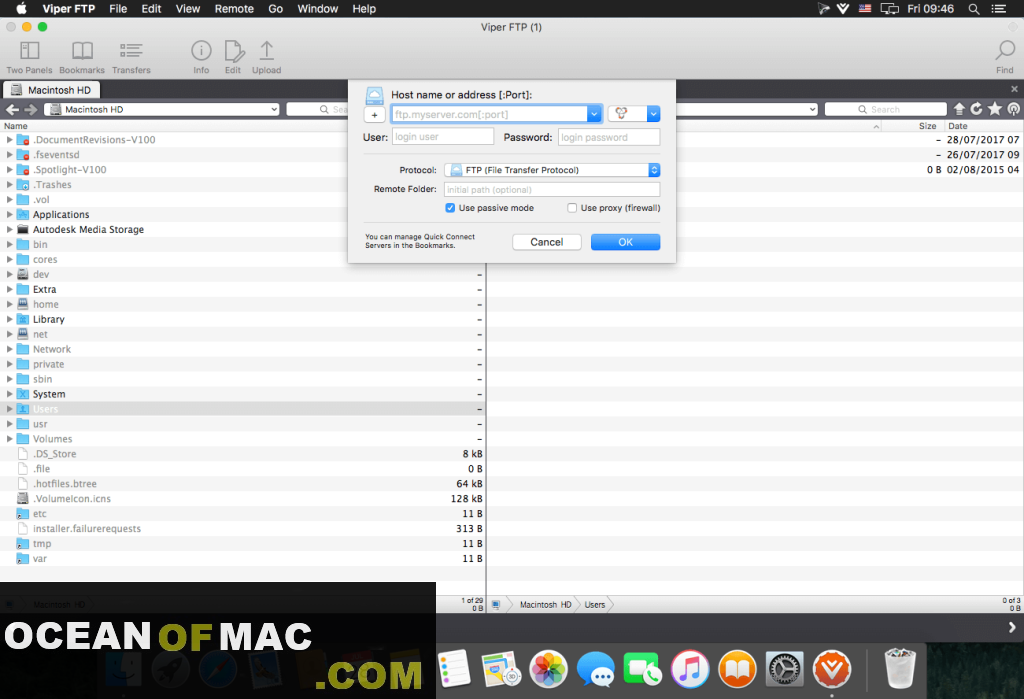Click the Cancel button

coord(547,242)
